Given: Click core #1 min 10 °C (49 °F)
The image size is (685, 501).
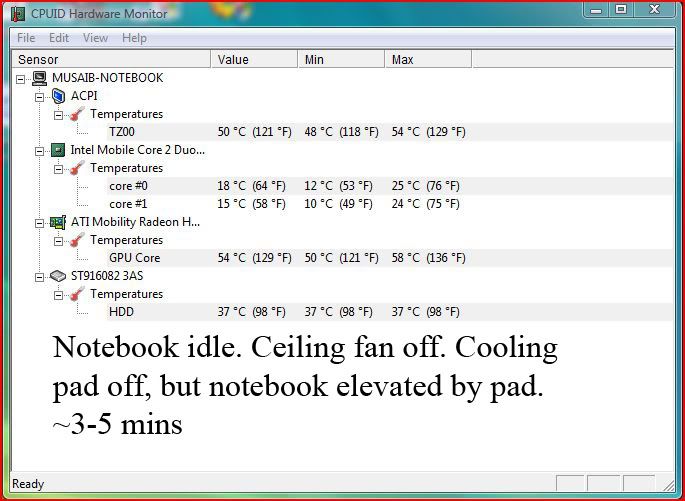Looking at the screenshot, I should tap(339, 204).
